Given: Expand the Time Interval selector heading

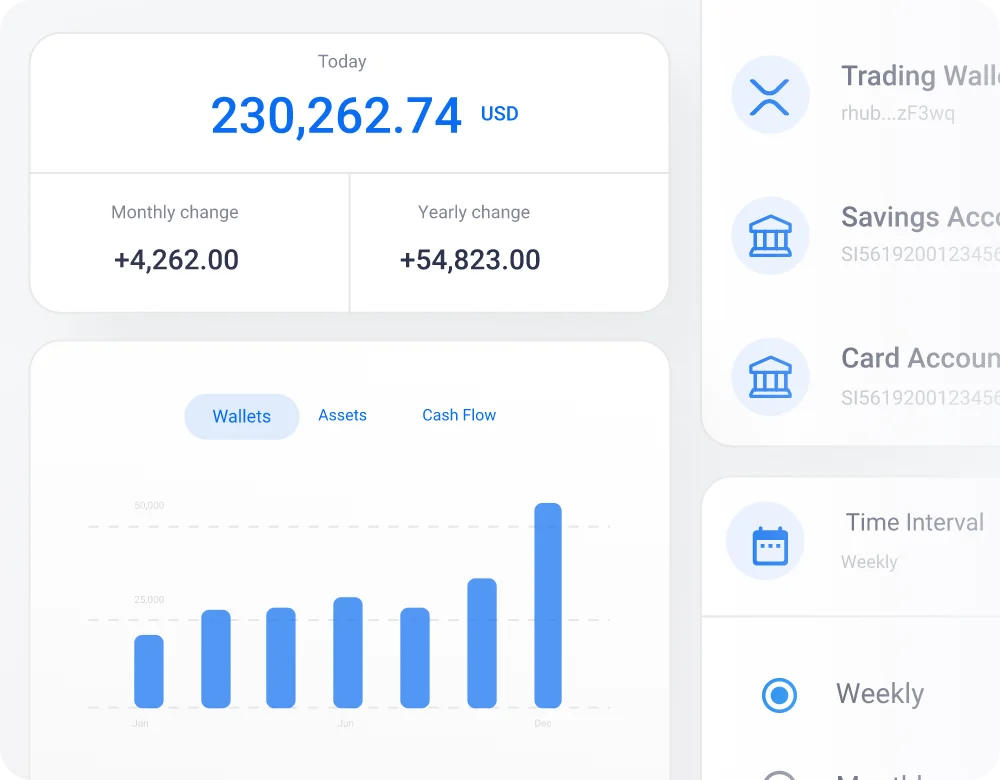Looking at the screenshot, I should click(x=914, y=522).
